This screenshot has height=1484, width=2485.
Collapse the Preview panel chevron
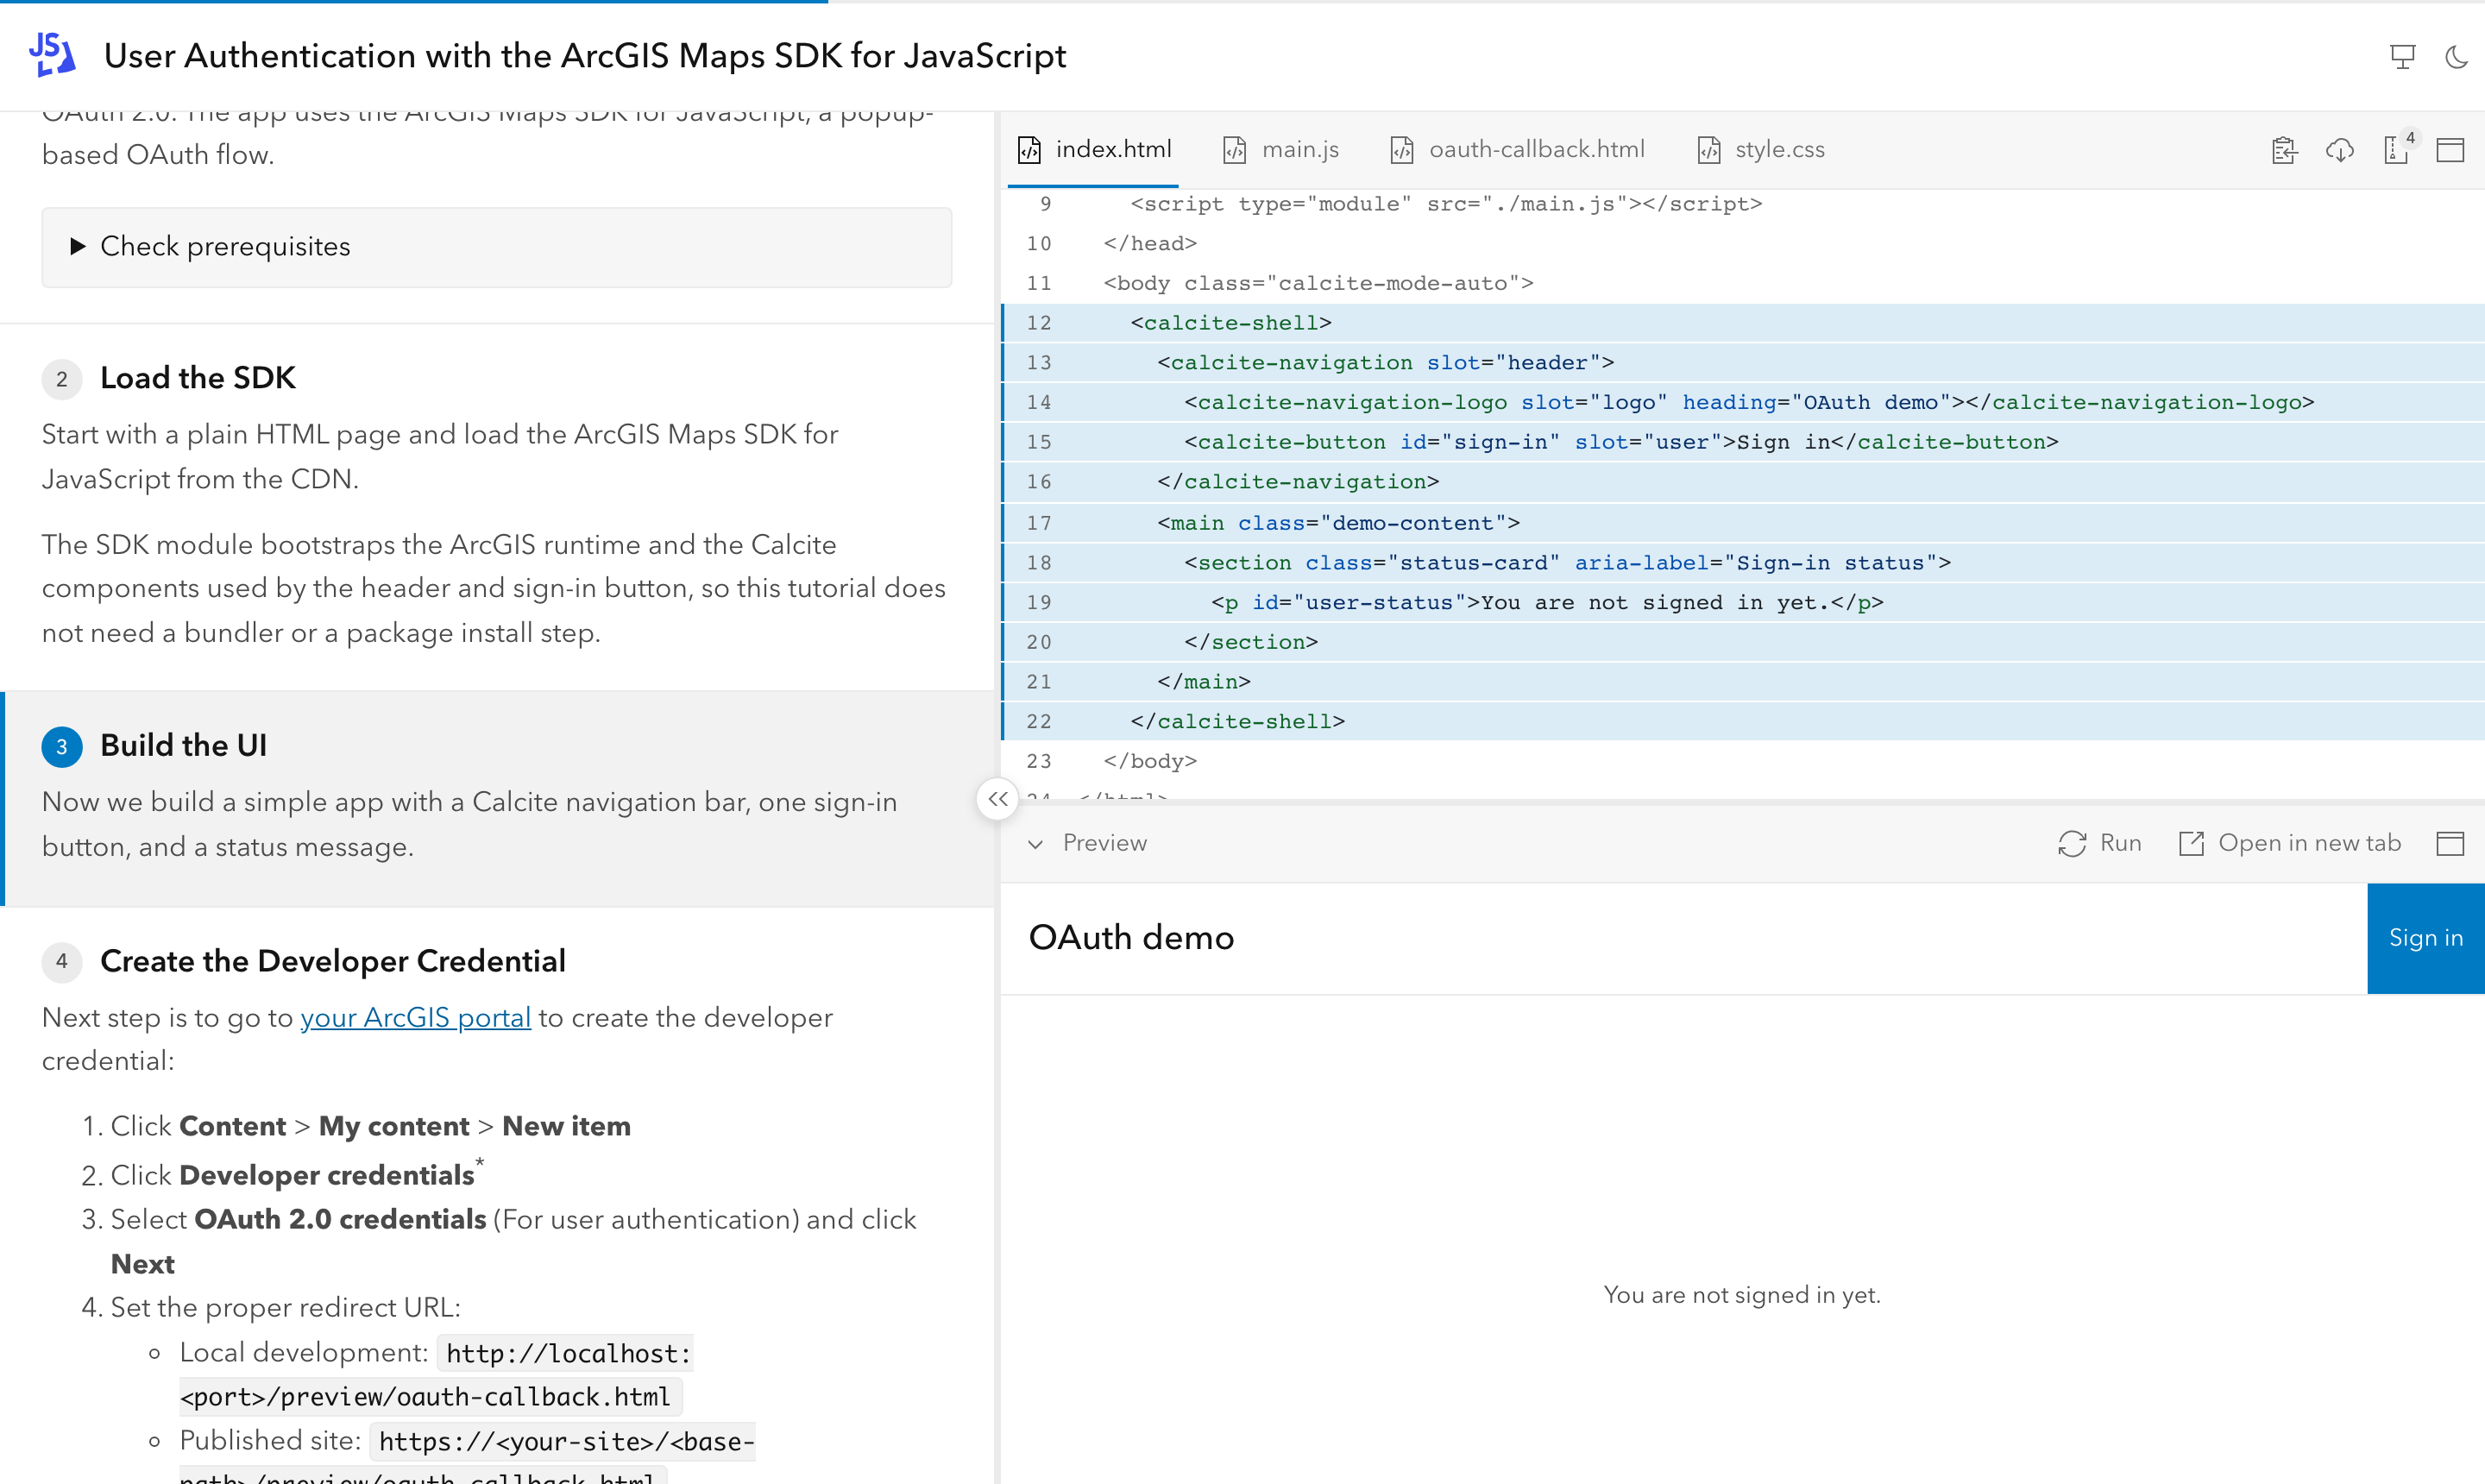(1035, 844)
